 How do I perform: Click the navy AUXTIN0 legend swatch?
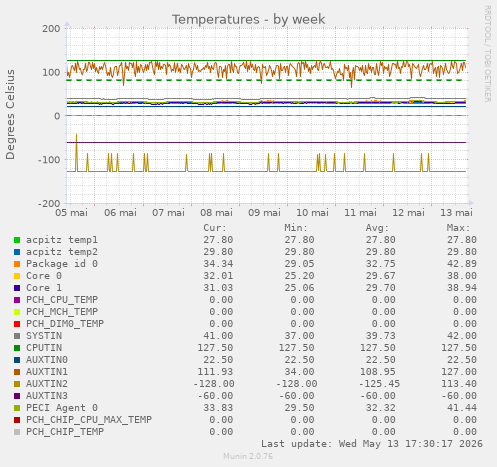click(17, 360)
